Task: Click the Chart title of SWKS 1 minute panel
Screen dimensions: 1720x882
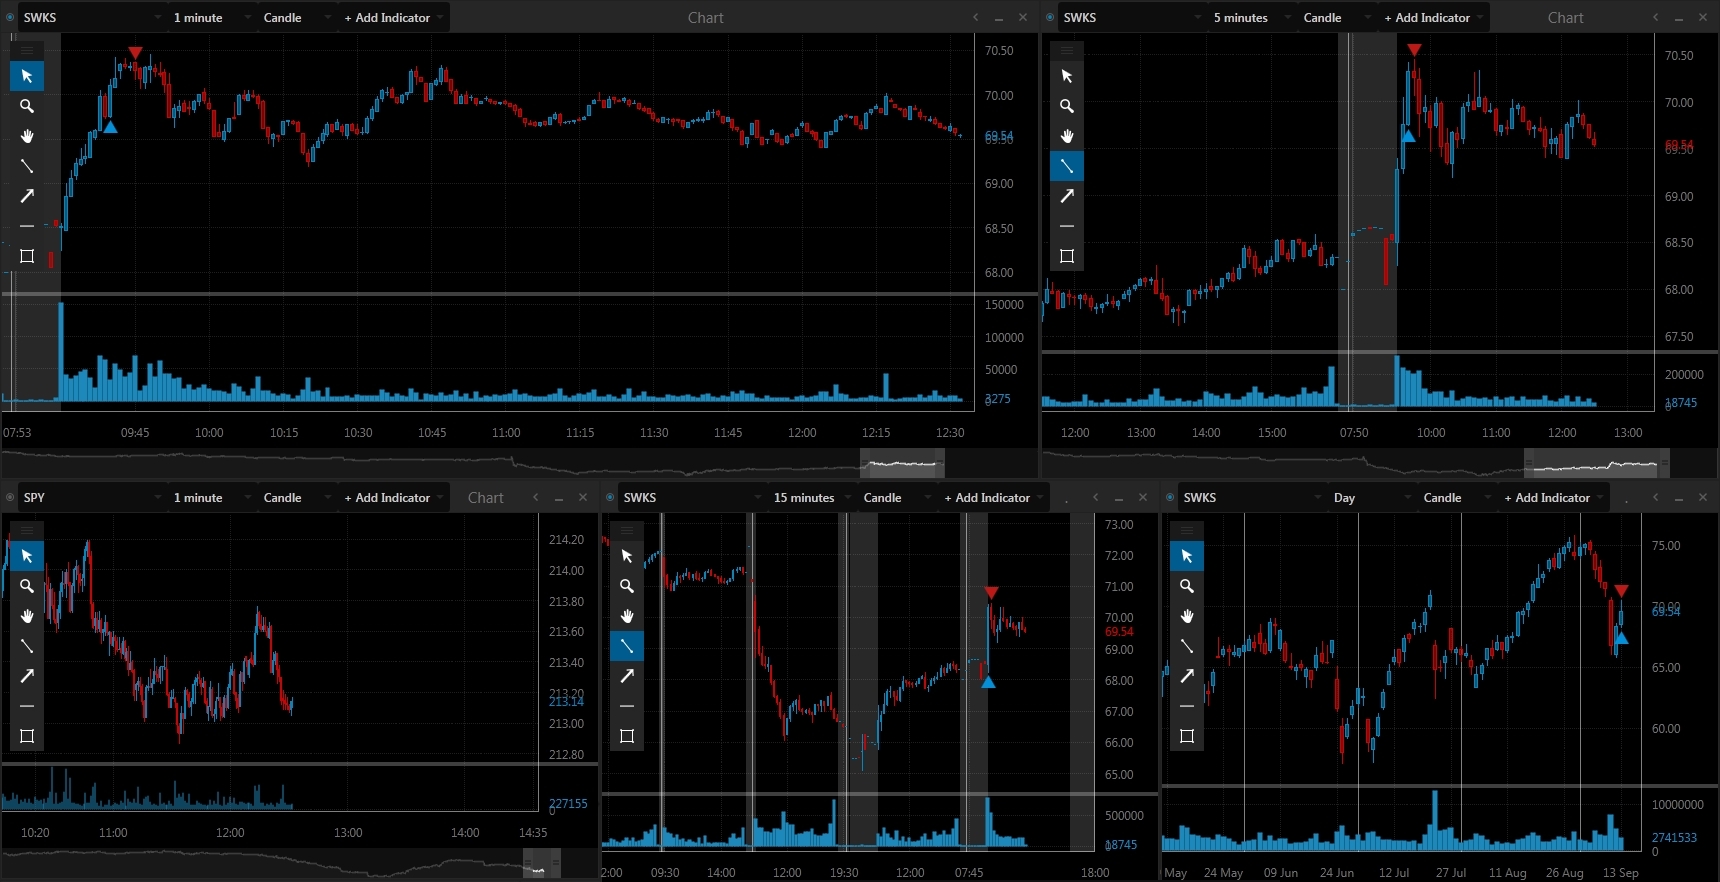Action: click(705, 17)
